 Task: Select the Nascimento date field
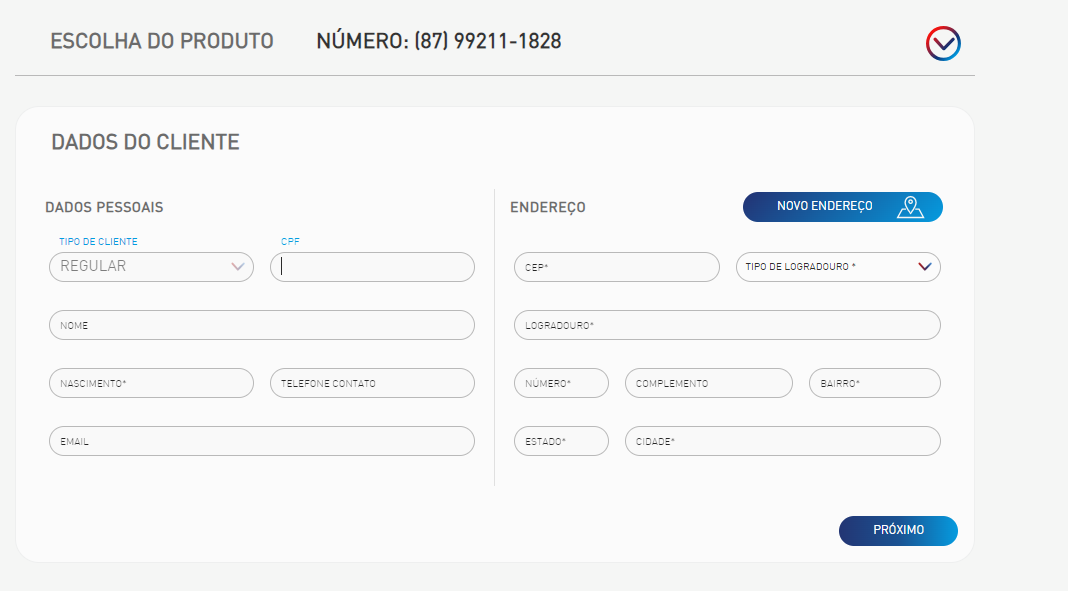click(151, 383)
